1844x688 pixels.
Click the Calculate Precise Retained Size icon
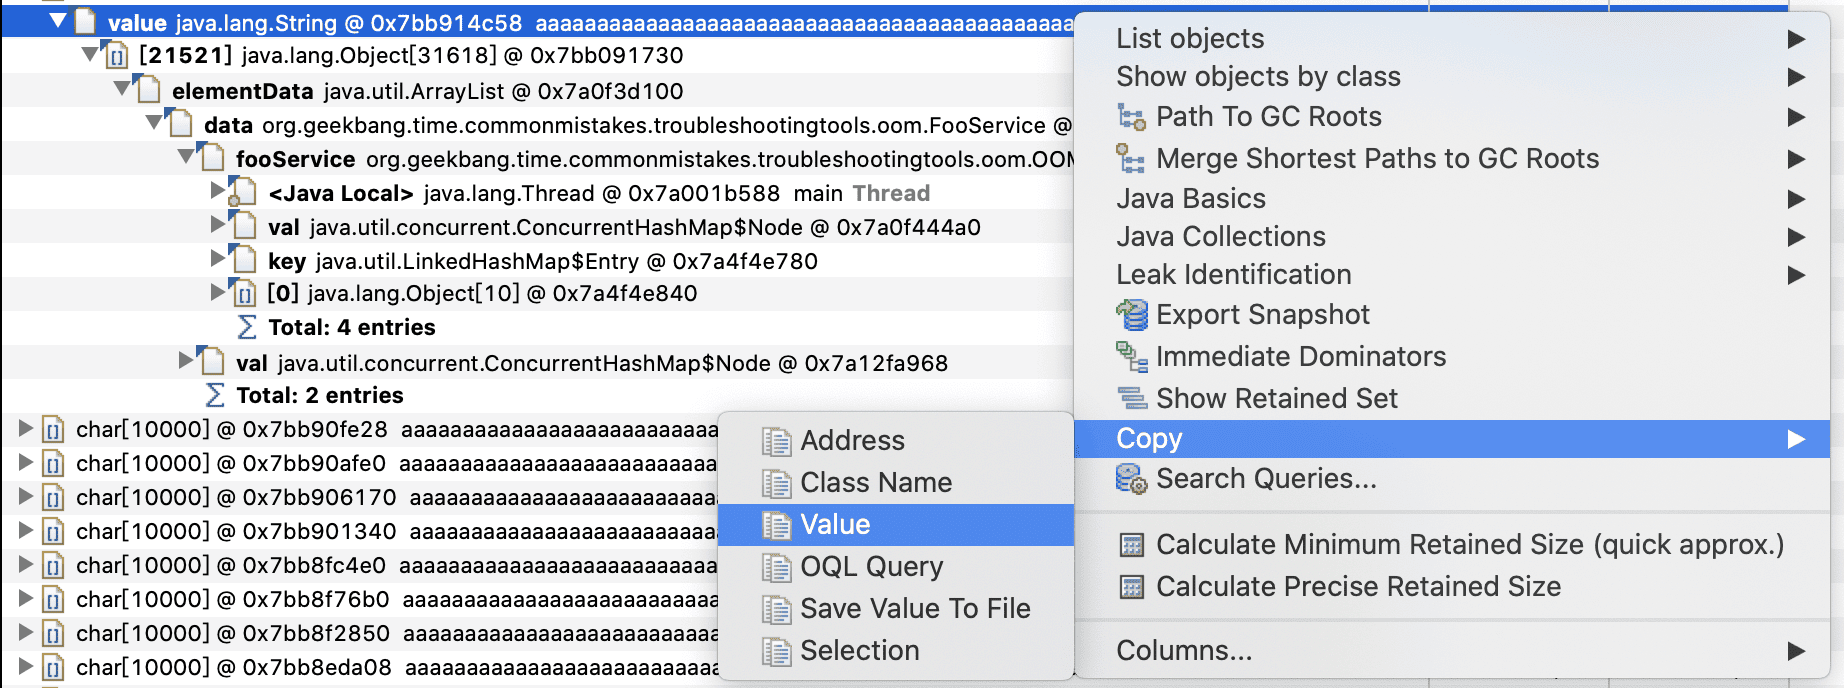(1131, 587)
